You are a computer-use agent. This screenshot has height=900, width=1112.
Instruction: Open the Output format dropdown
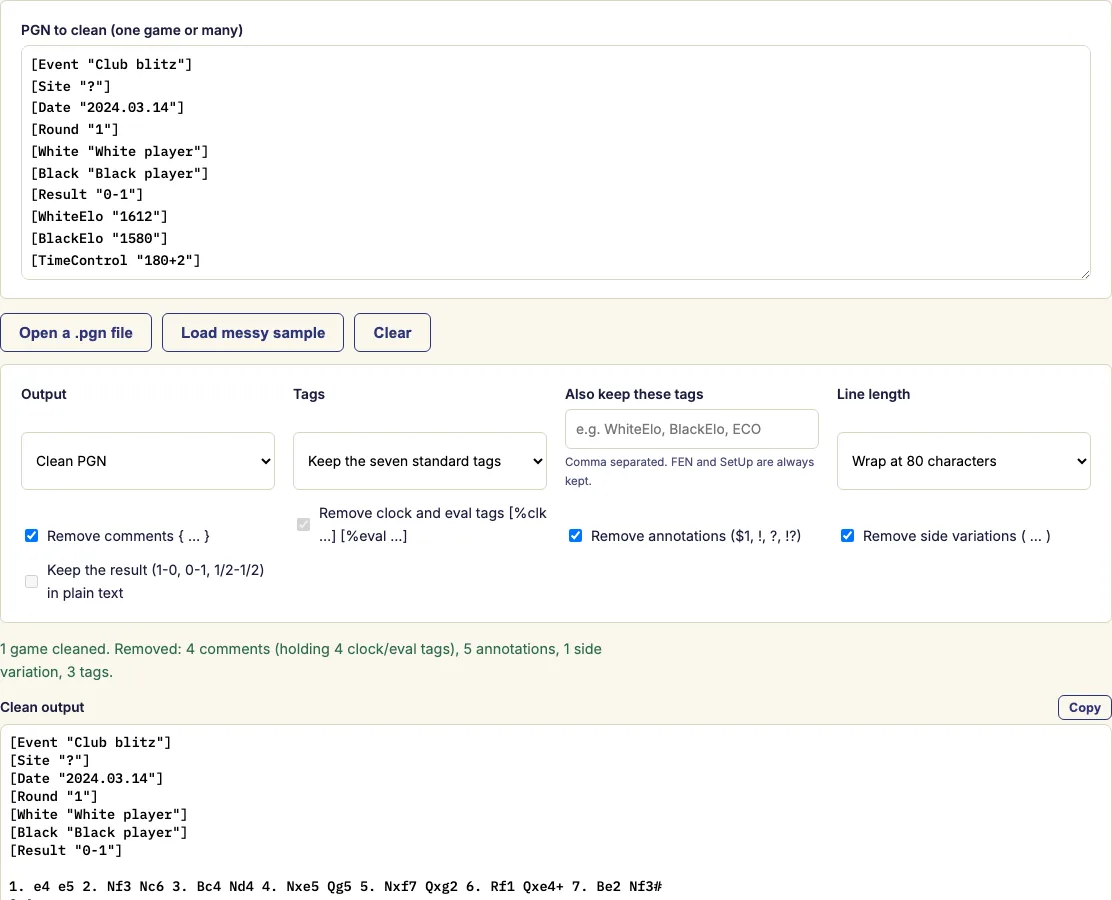pos(148,461)
